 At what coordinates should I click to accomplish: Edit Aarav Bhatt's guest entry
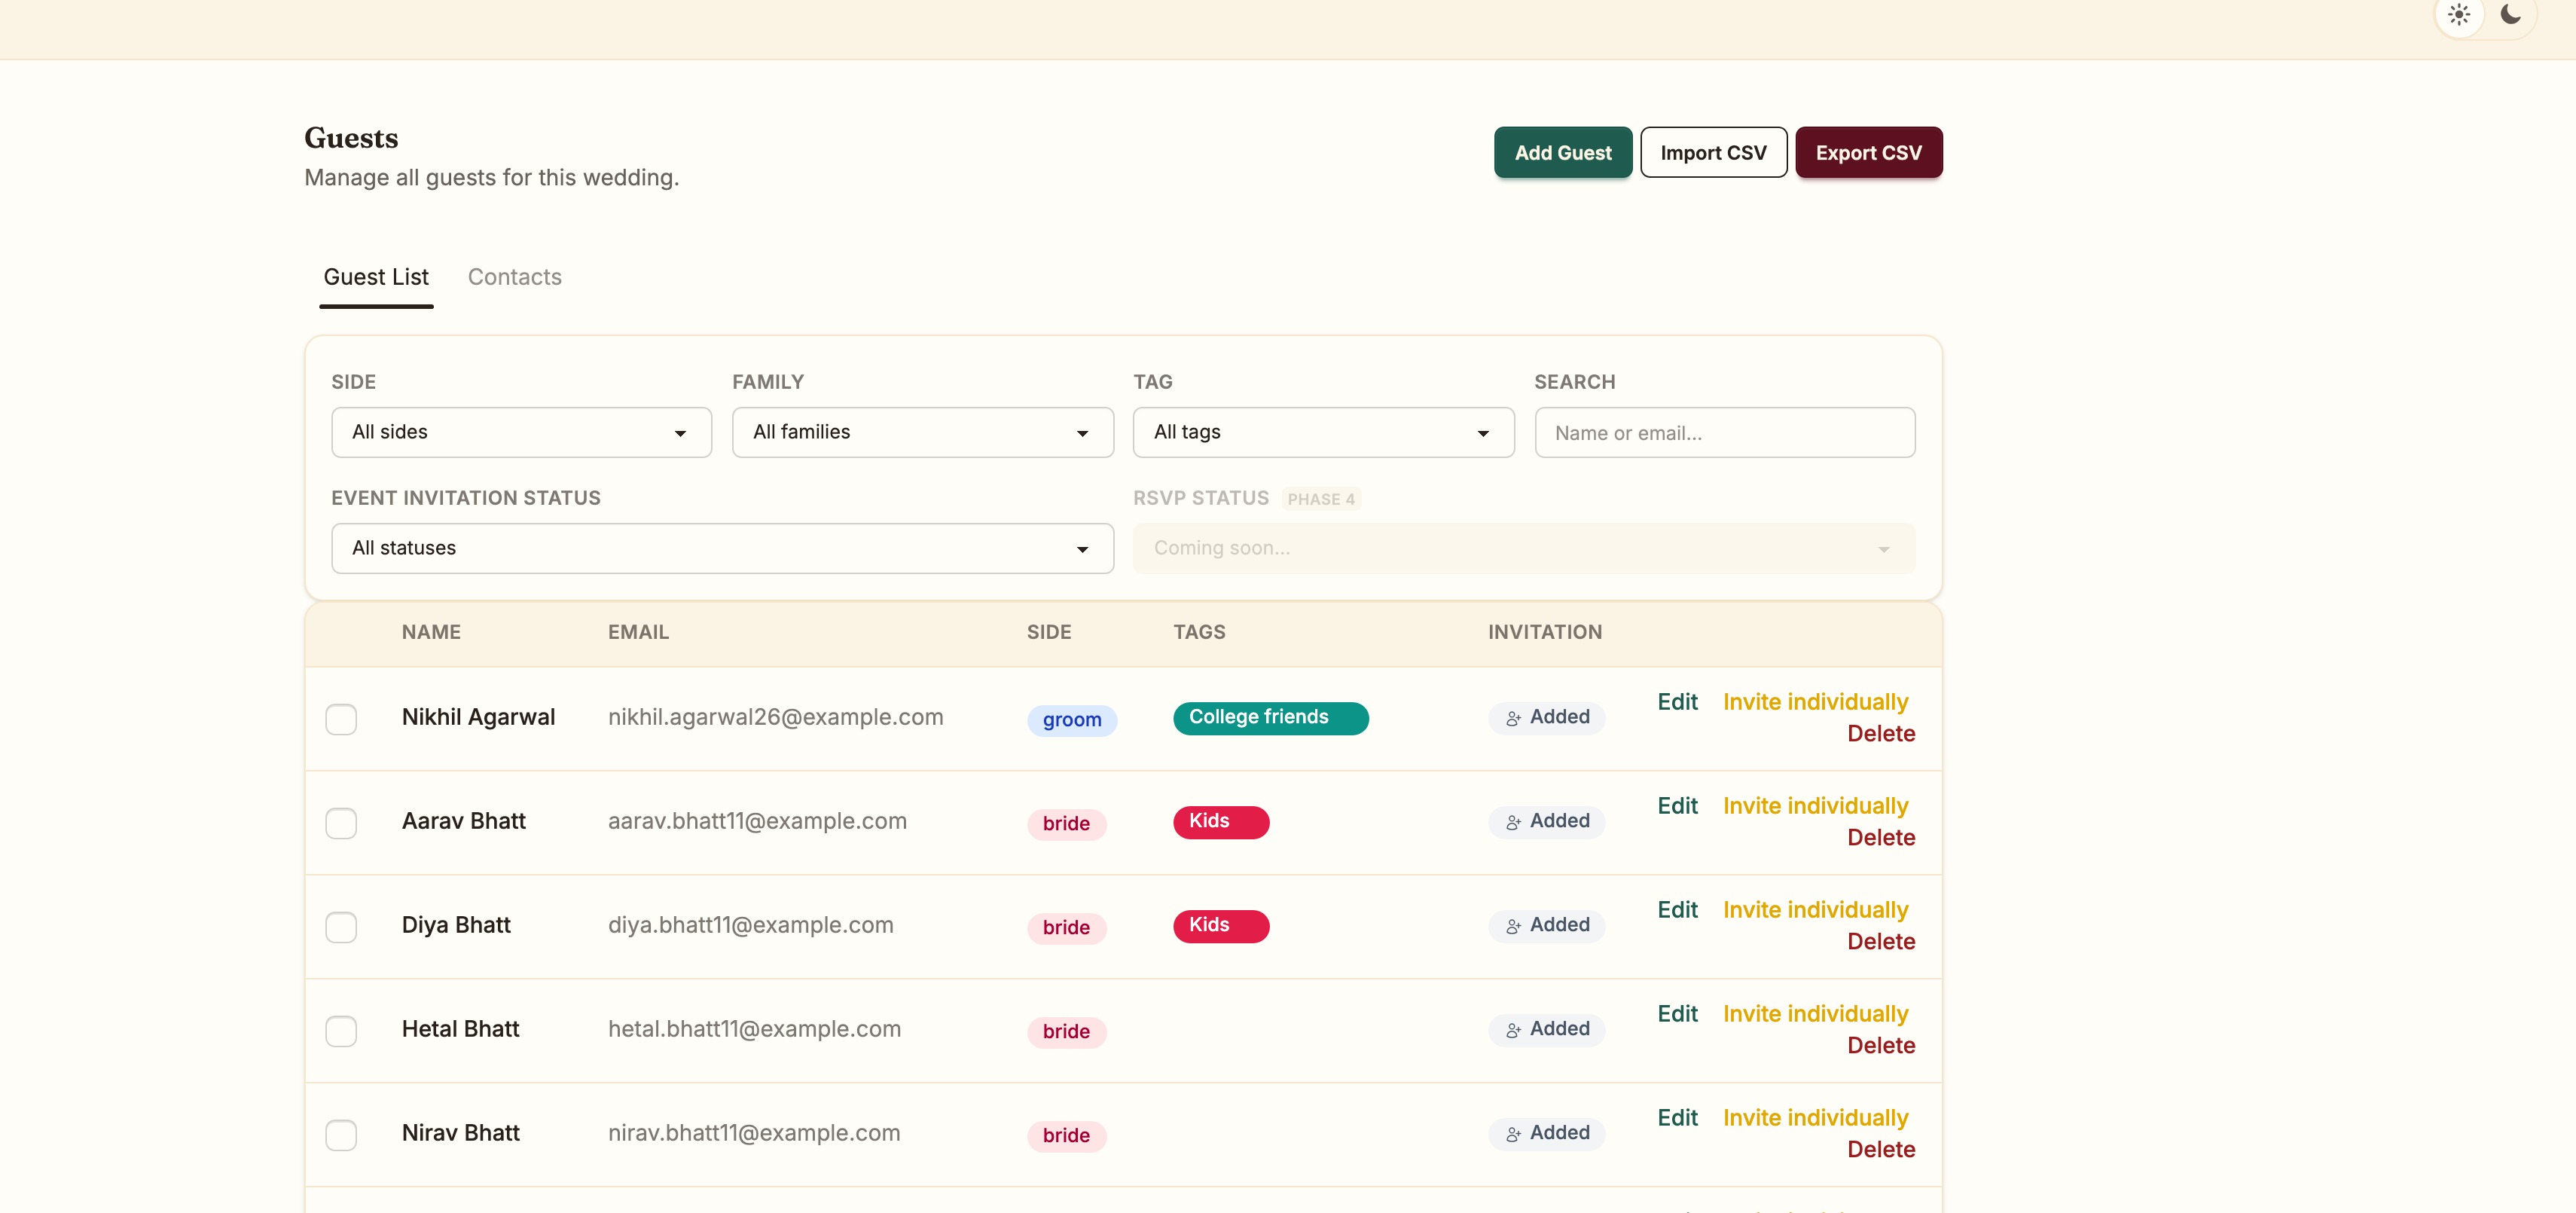point(1677,806)
